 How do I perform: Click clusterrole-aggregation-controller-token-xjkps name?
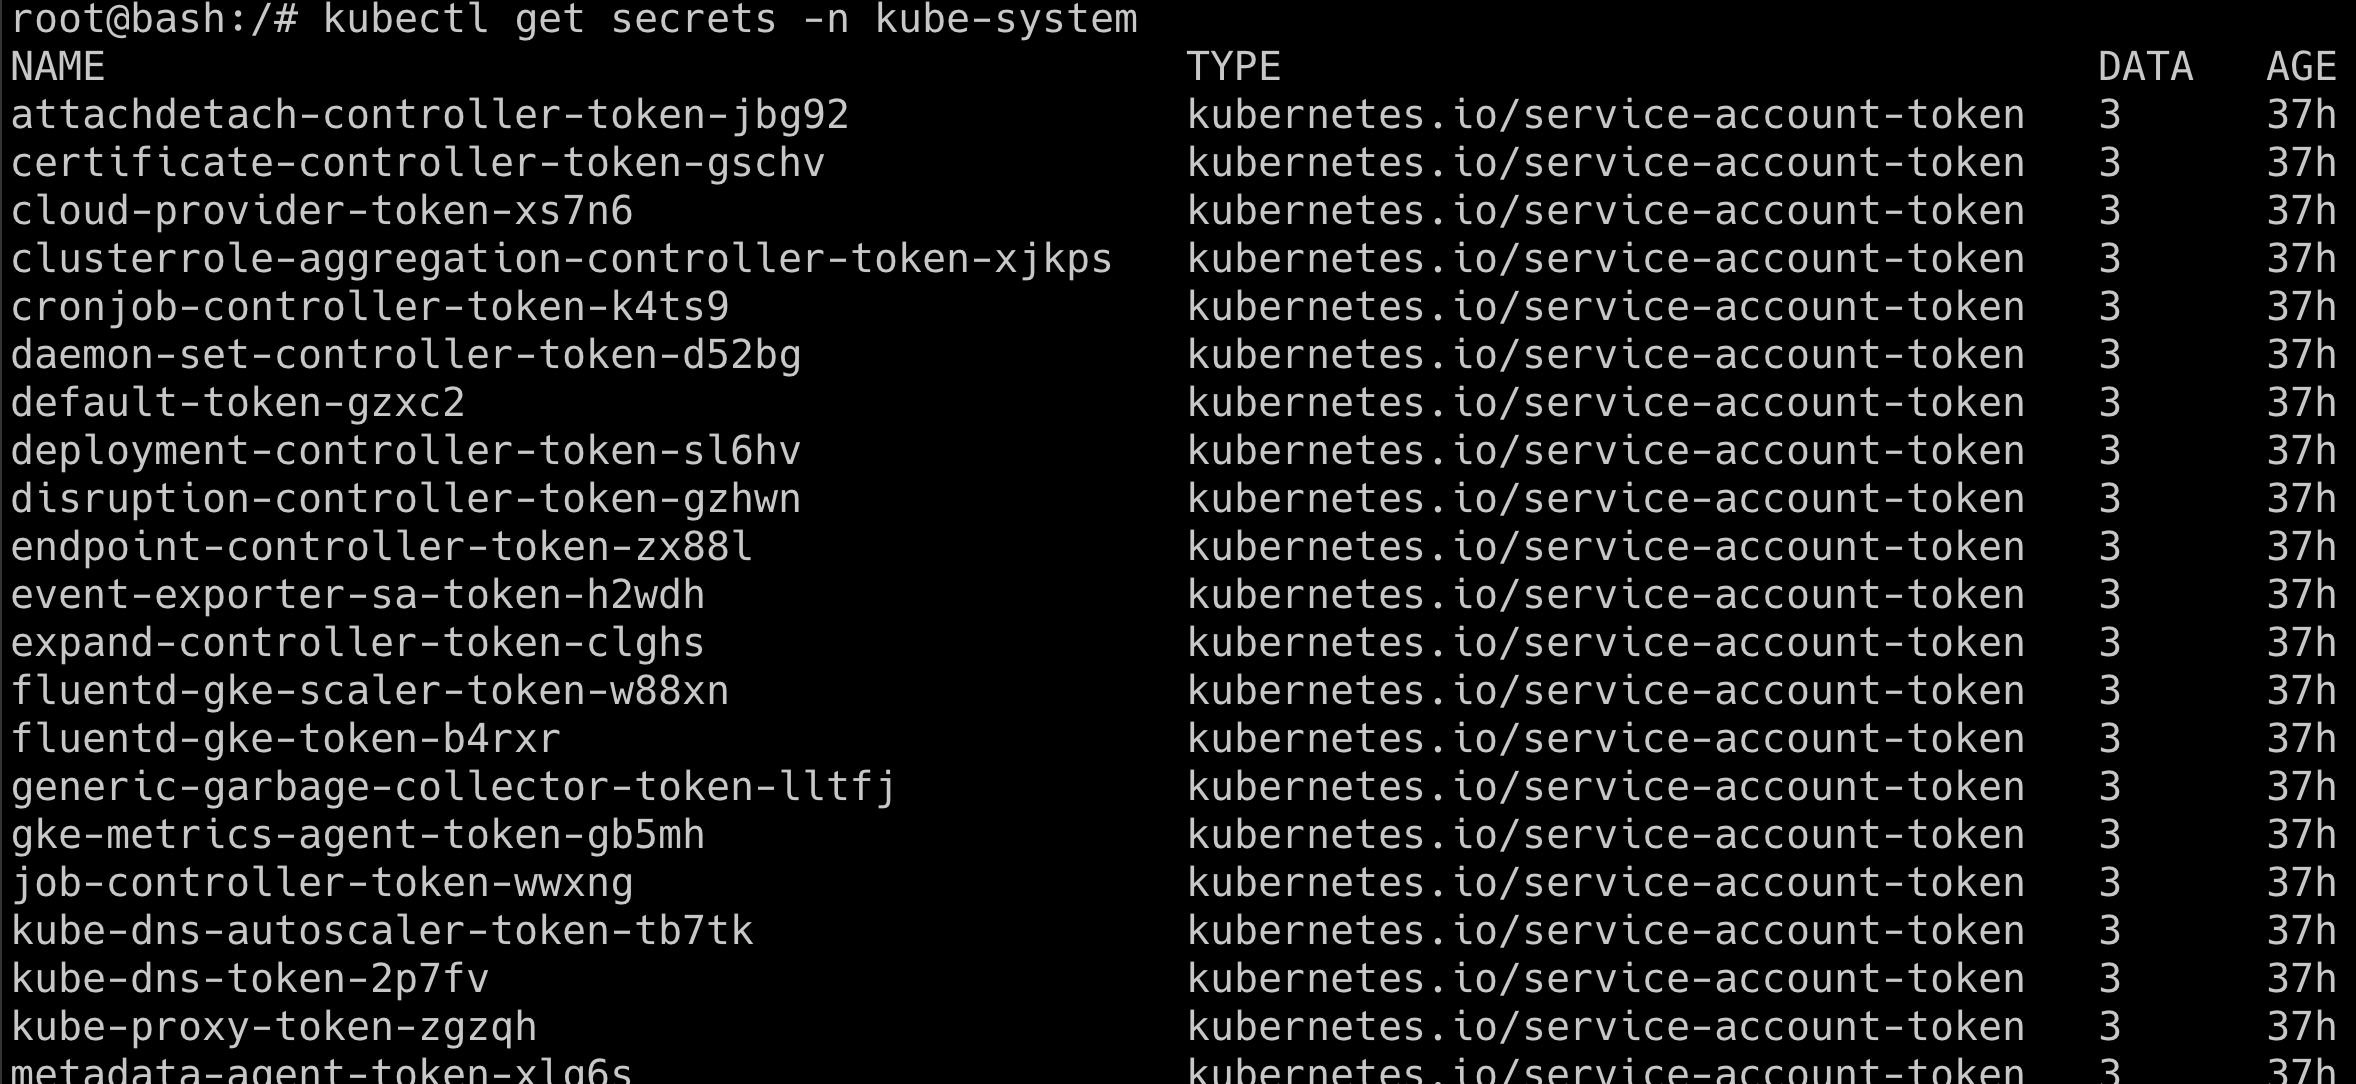pos(562,260)
